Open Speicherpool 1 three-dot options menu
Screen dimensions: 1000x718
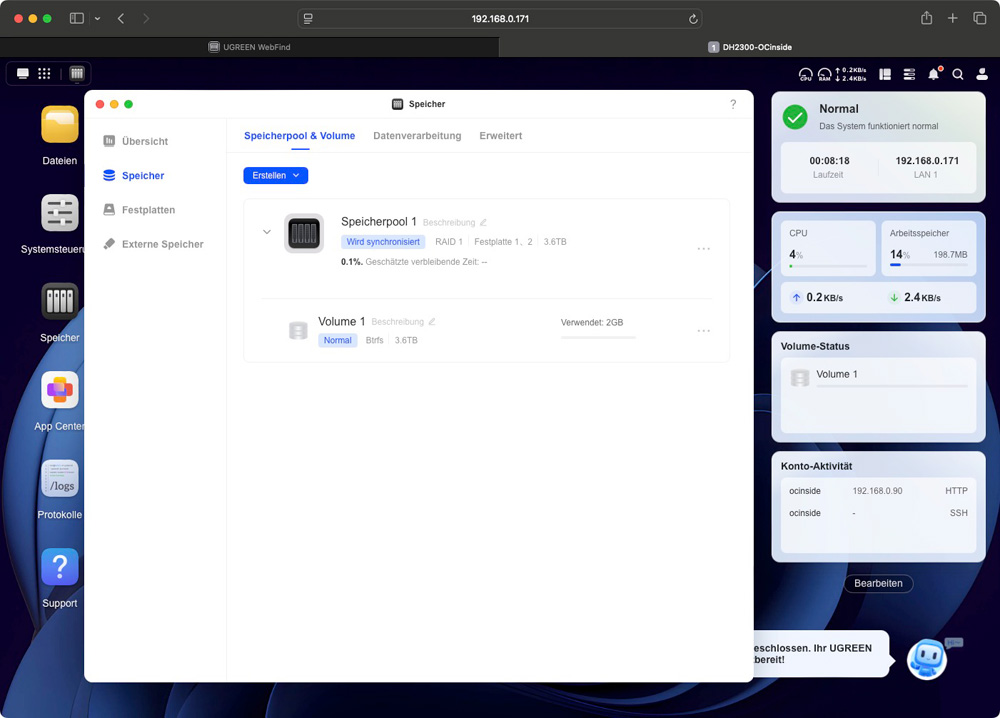(x=703, y=249)
